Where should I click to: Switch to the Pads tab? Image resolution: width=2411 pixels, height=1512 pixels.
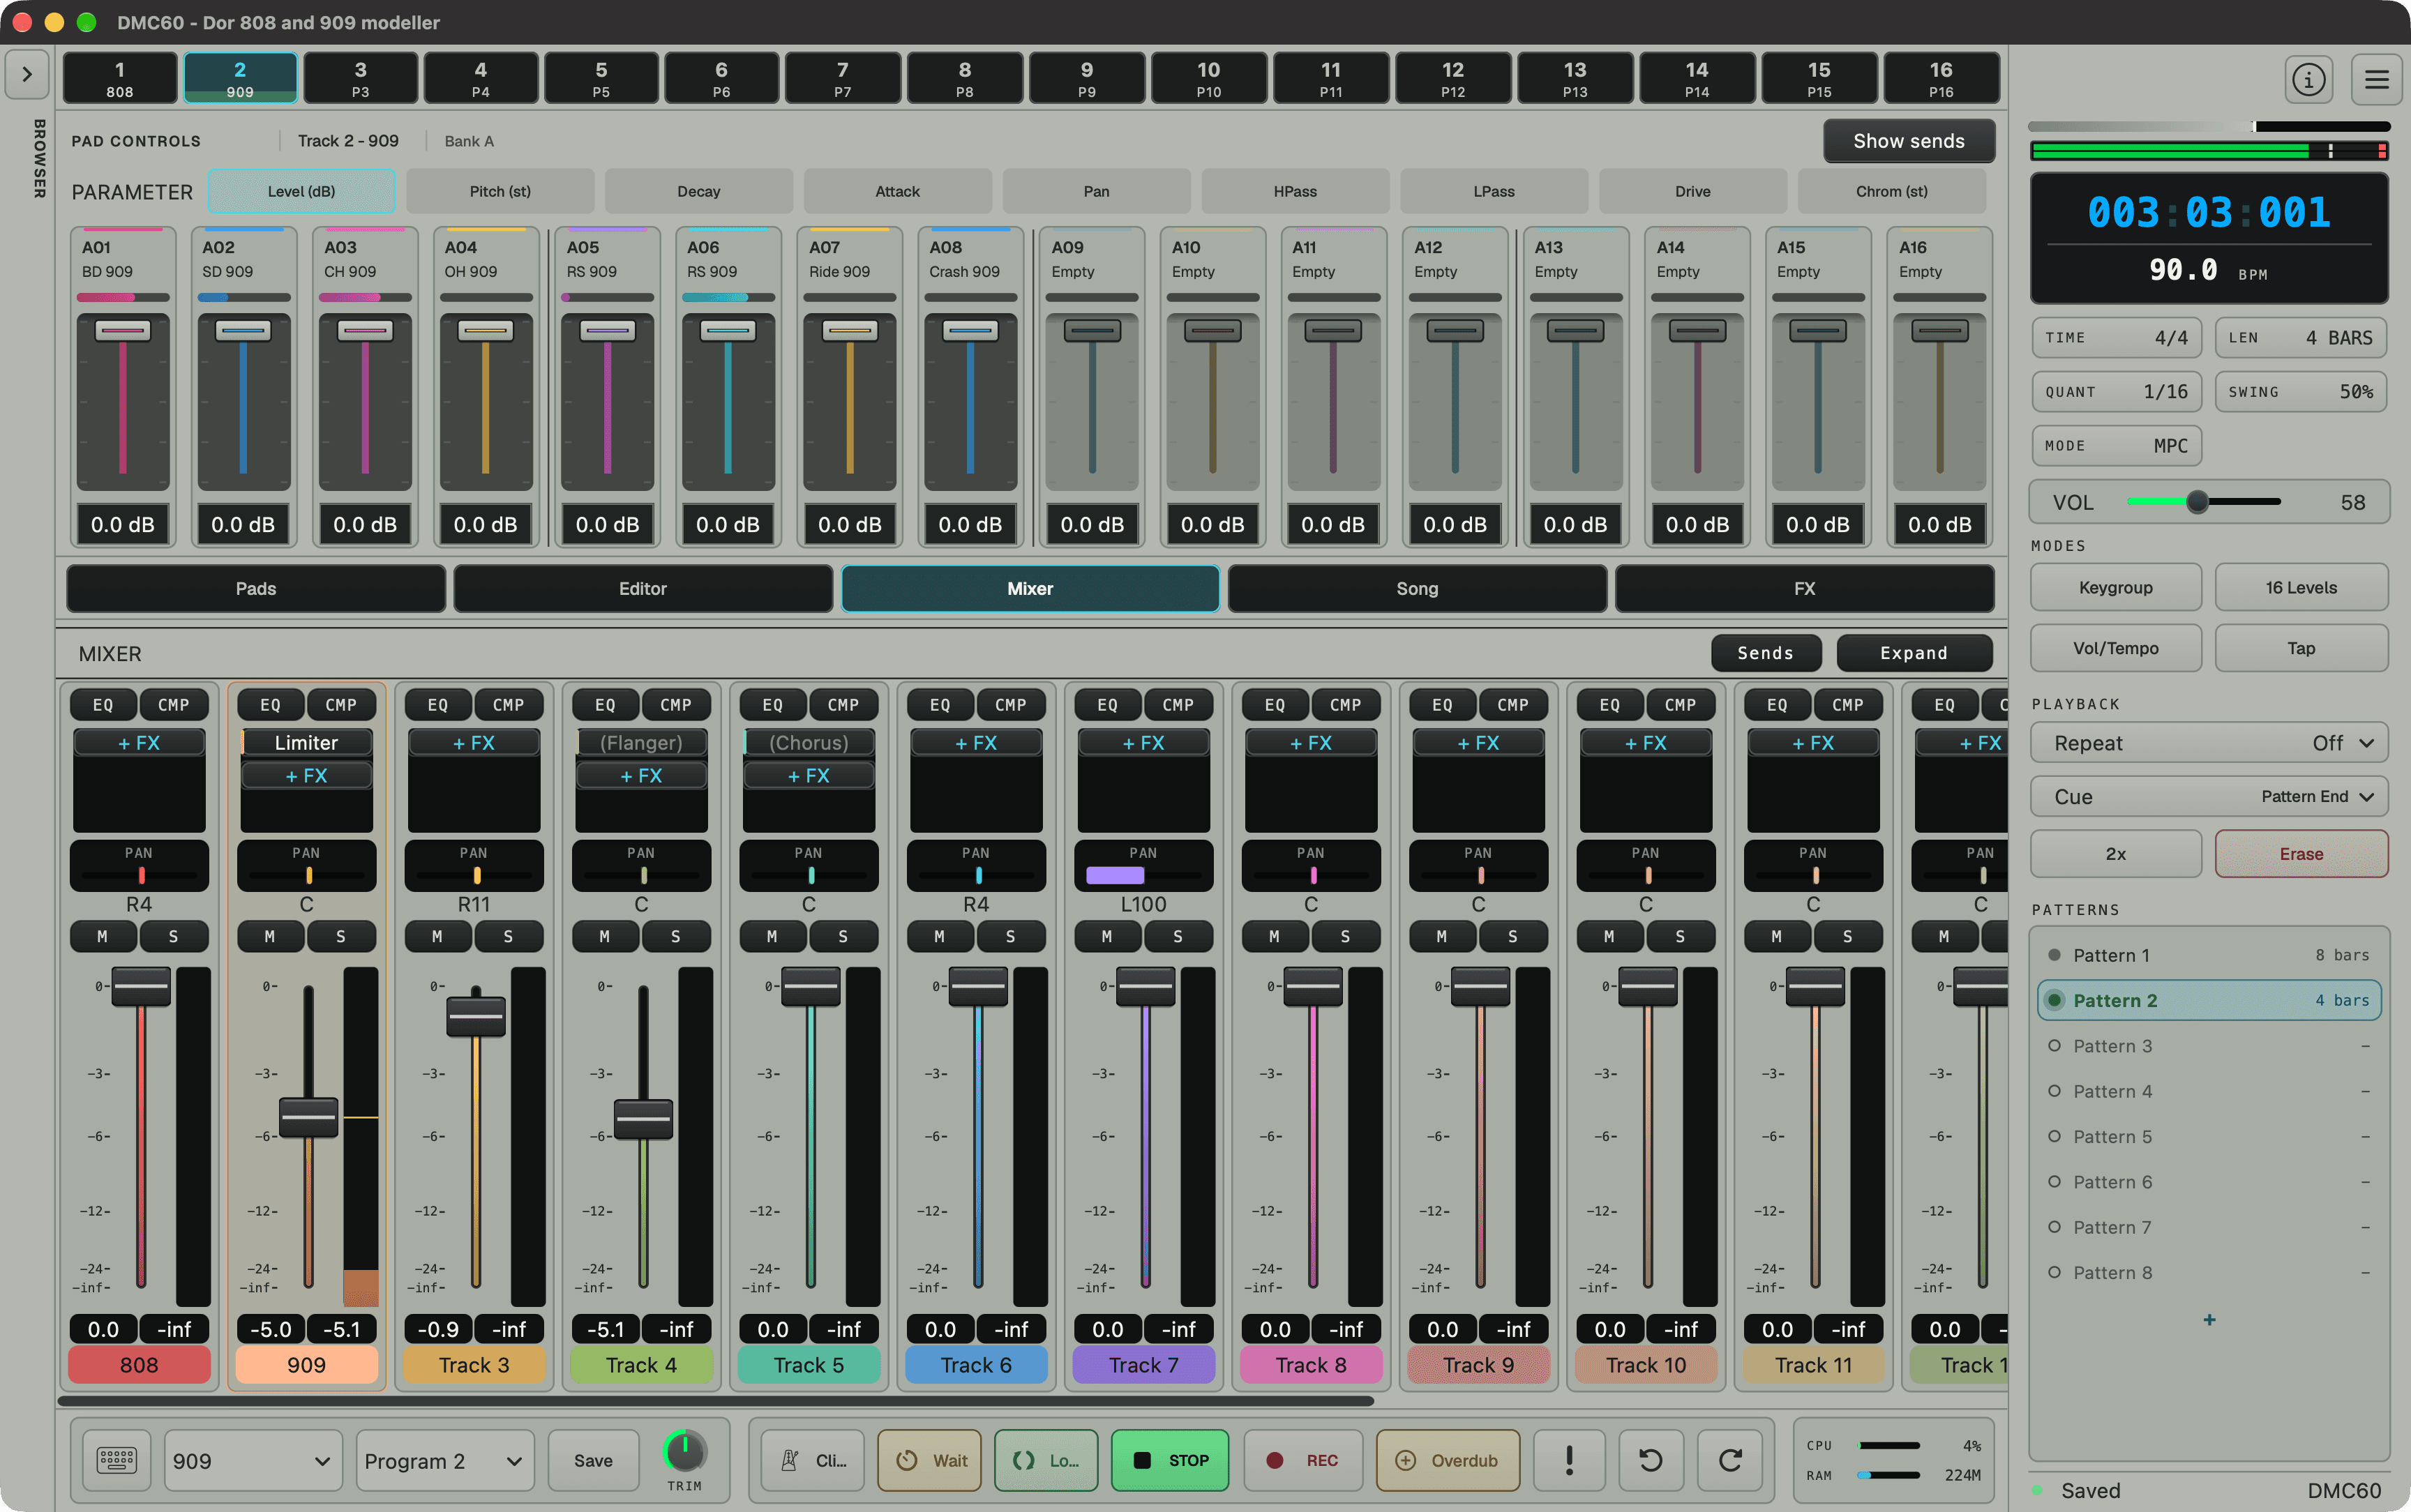(x=256, y=589)
